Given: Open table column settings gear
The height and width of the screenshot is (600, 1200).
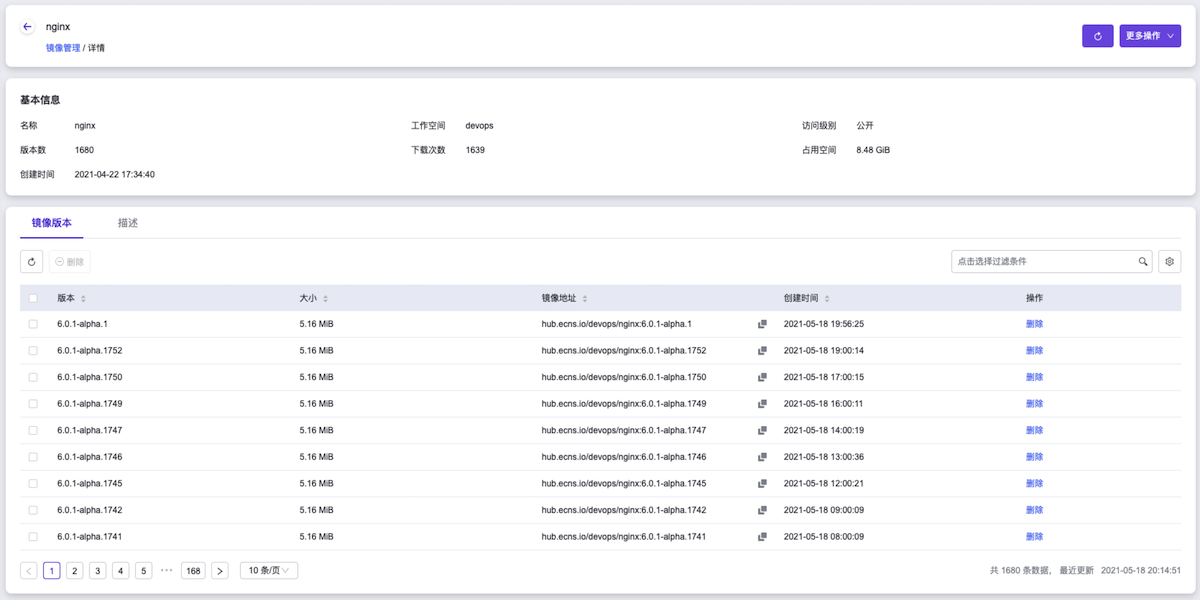Looking at the screenshot, I should coord(1169,262).
